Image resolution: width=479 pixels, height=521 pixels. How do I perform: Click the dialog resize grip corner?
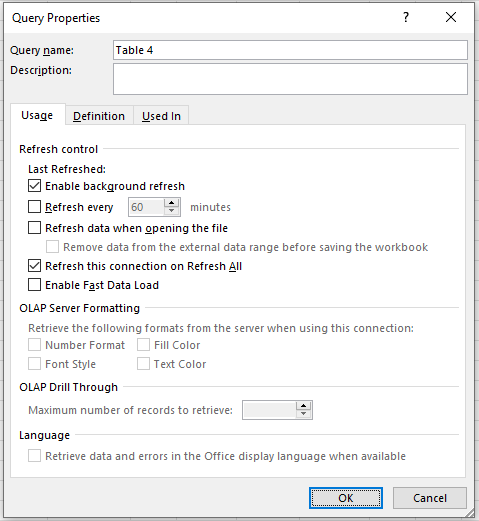[x=470, y=513]
